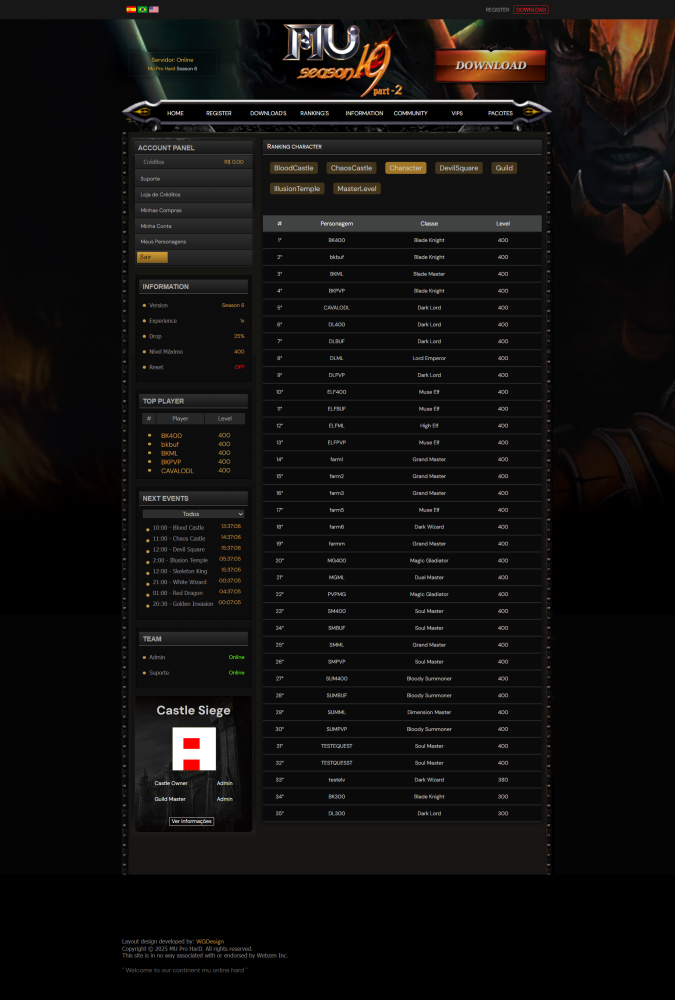Click the MU Season 9 logo
The width and height of the screenshot is (675, 1000).
(343, 59)
